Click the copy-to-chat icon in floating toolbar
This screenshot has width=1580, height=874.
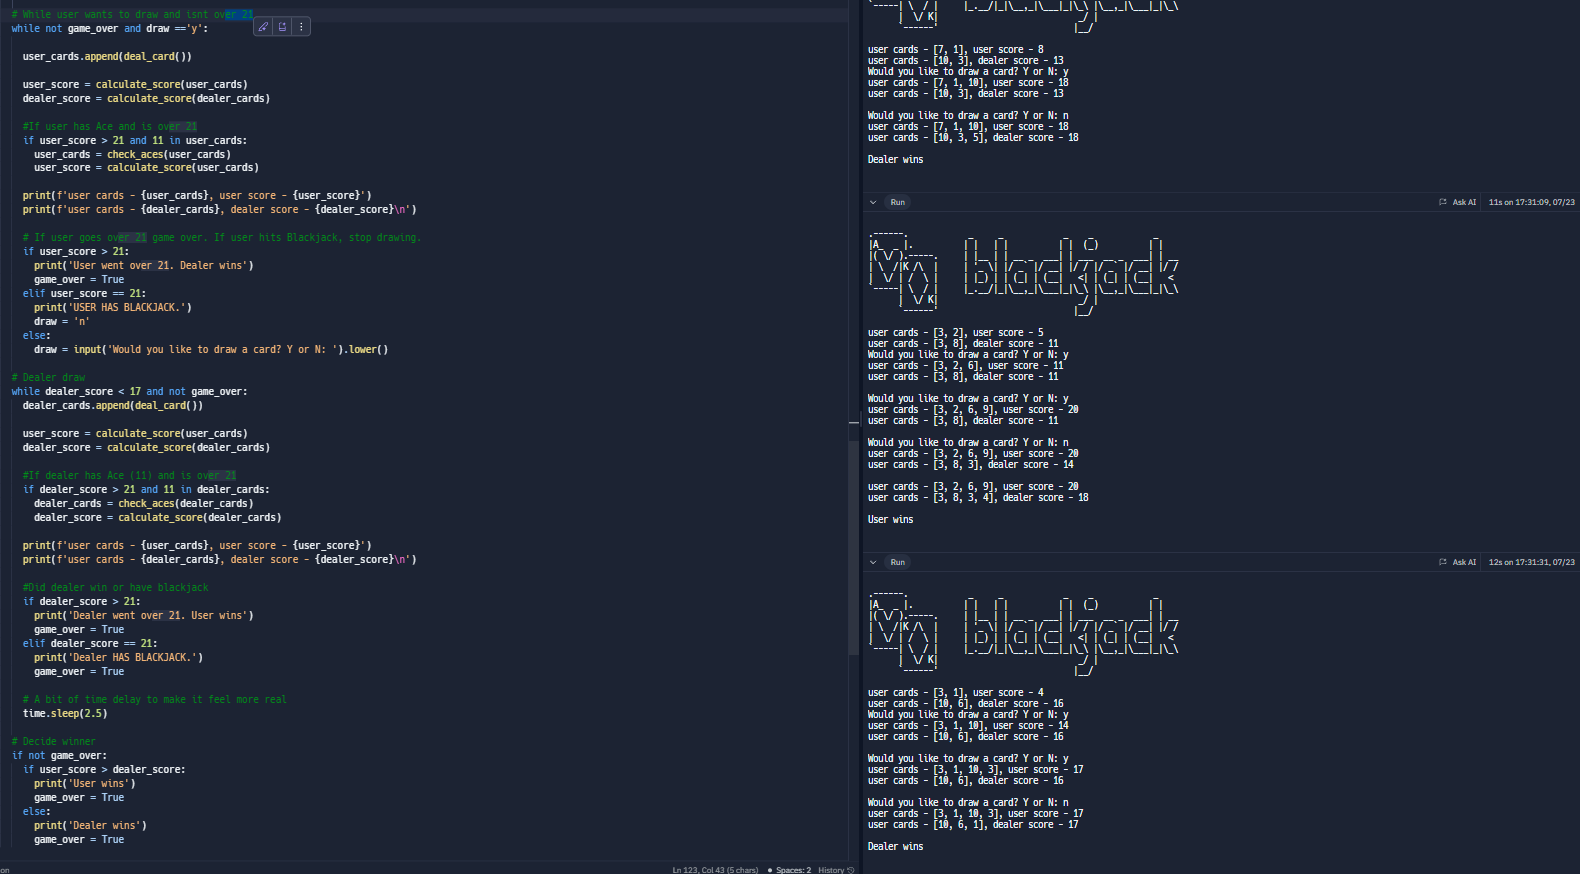(x=282, y=27)
